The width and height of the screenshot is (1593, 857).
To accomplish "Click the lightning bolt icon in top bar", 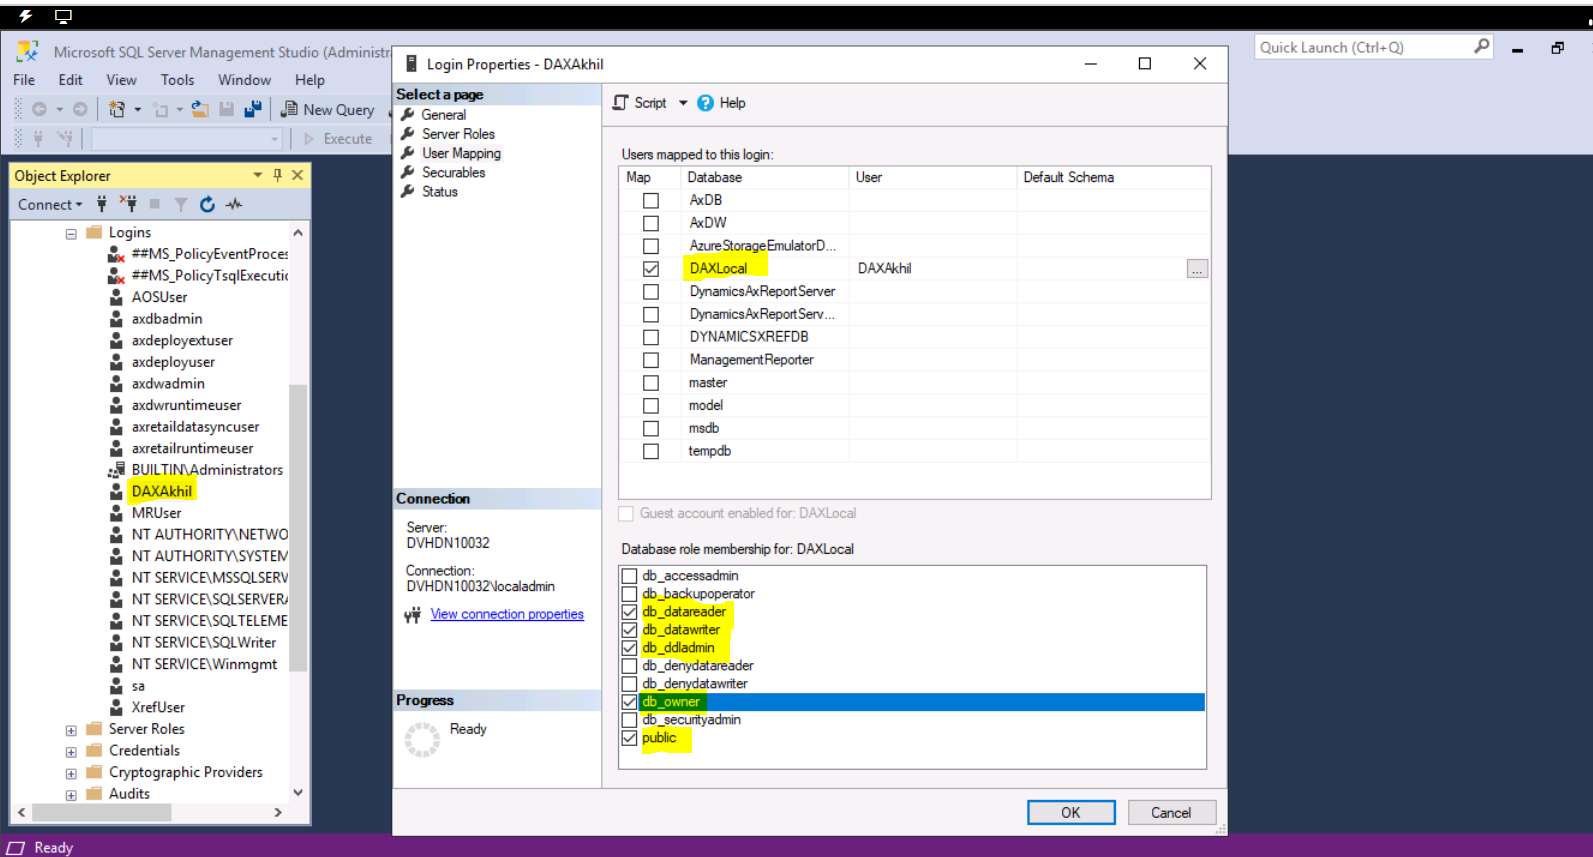I will tap(26, 16).
